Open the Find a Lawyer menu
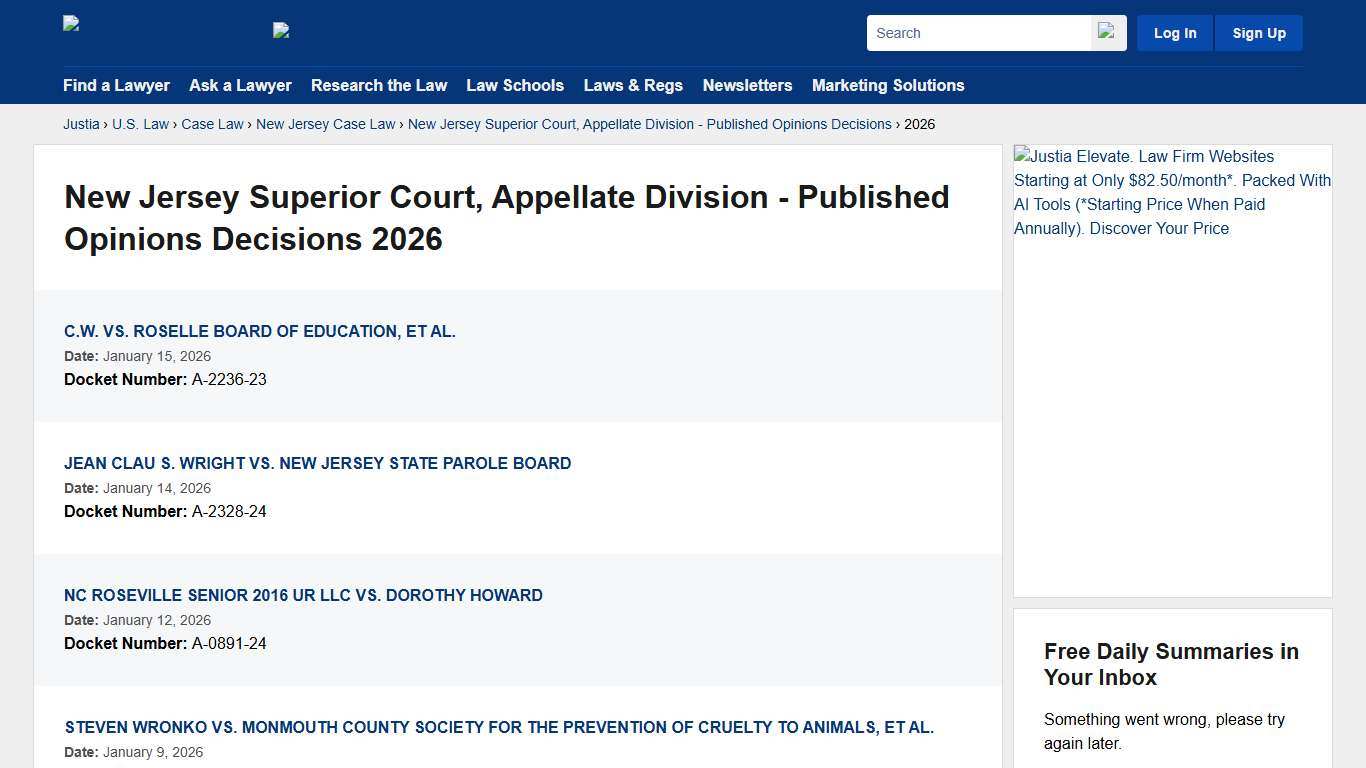The image size is (1366, 768). (x=116, y=86)
